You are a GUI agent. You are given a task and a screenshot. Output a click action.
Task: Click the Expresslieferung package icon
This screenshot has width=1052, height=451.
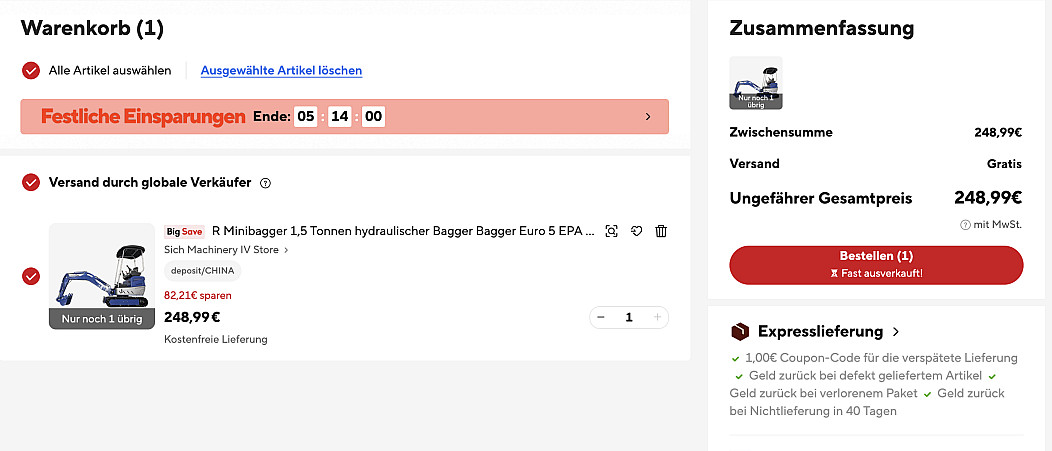(x=741, y=331)
